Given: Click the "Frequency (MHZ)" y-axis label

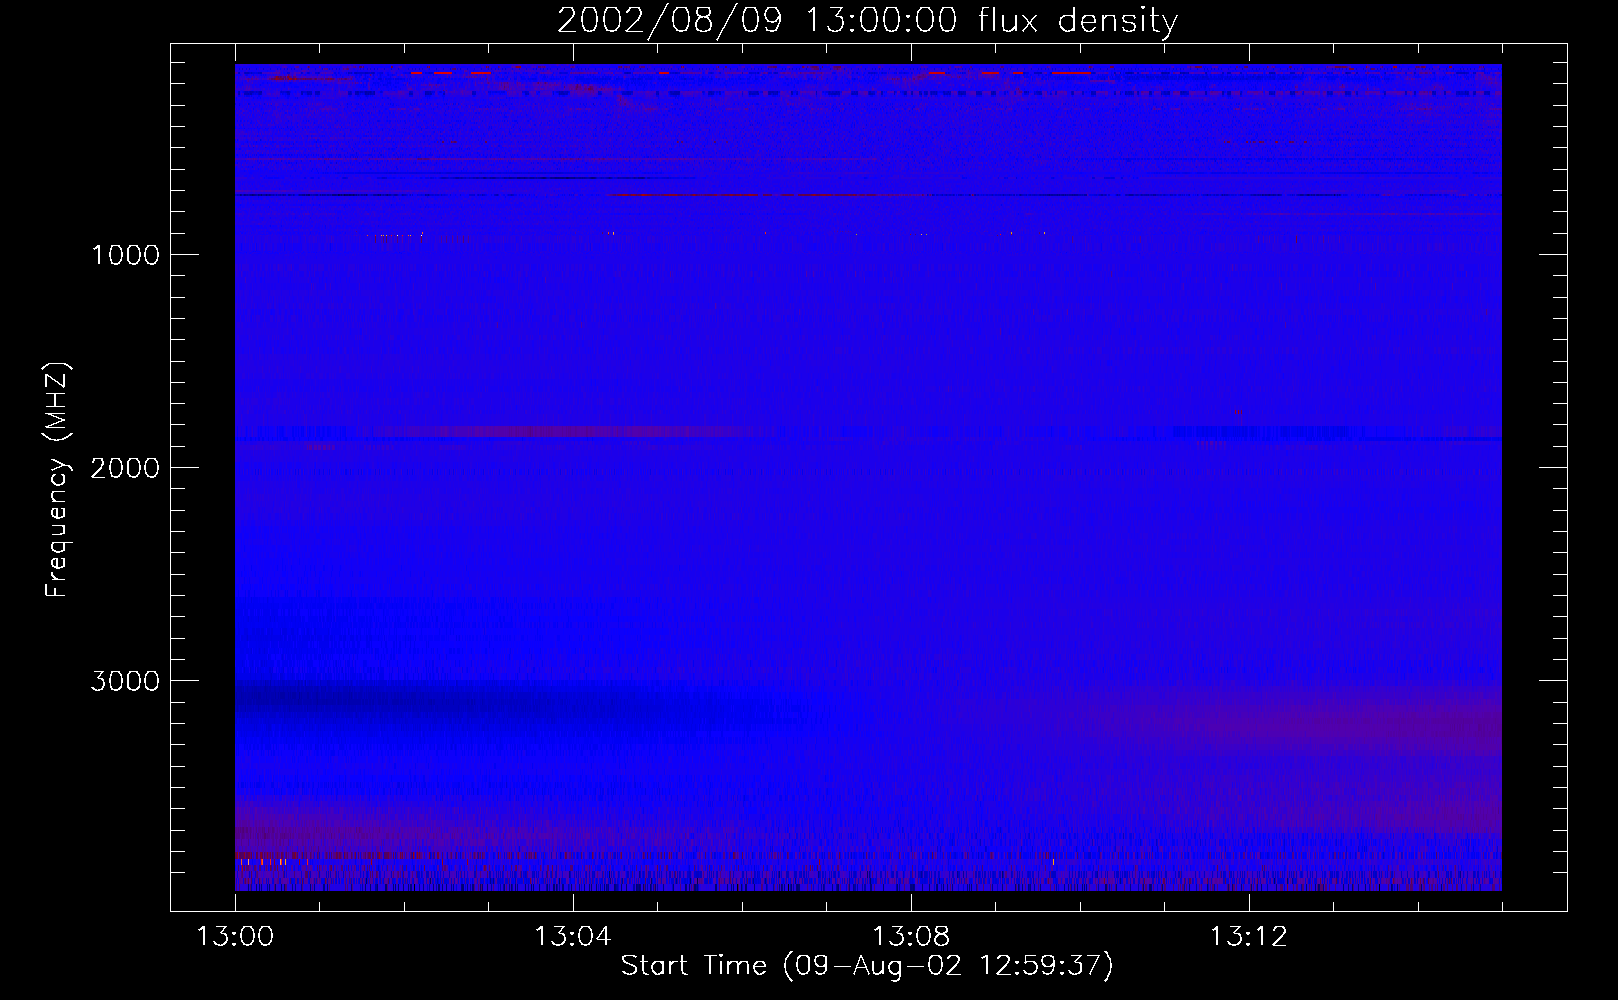Looking at the screenshot, I should 57,479.
